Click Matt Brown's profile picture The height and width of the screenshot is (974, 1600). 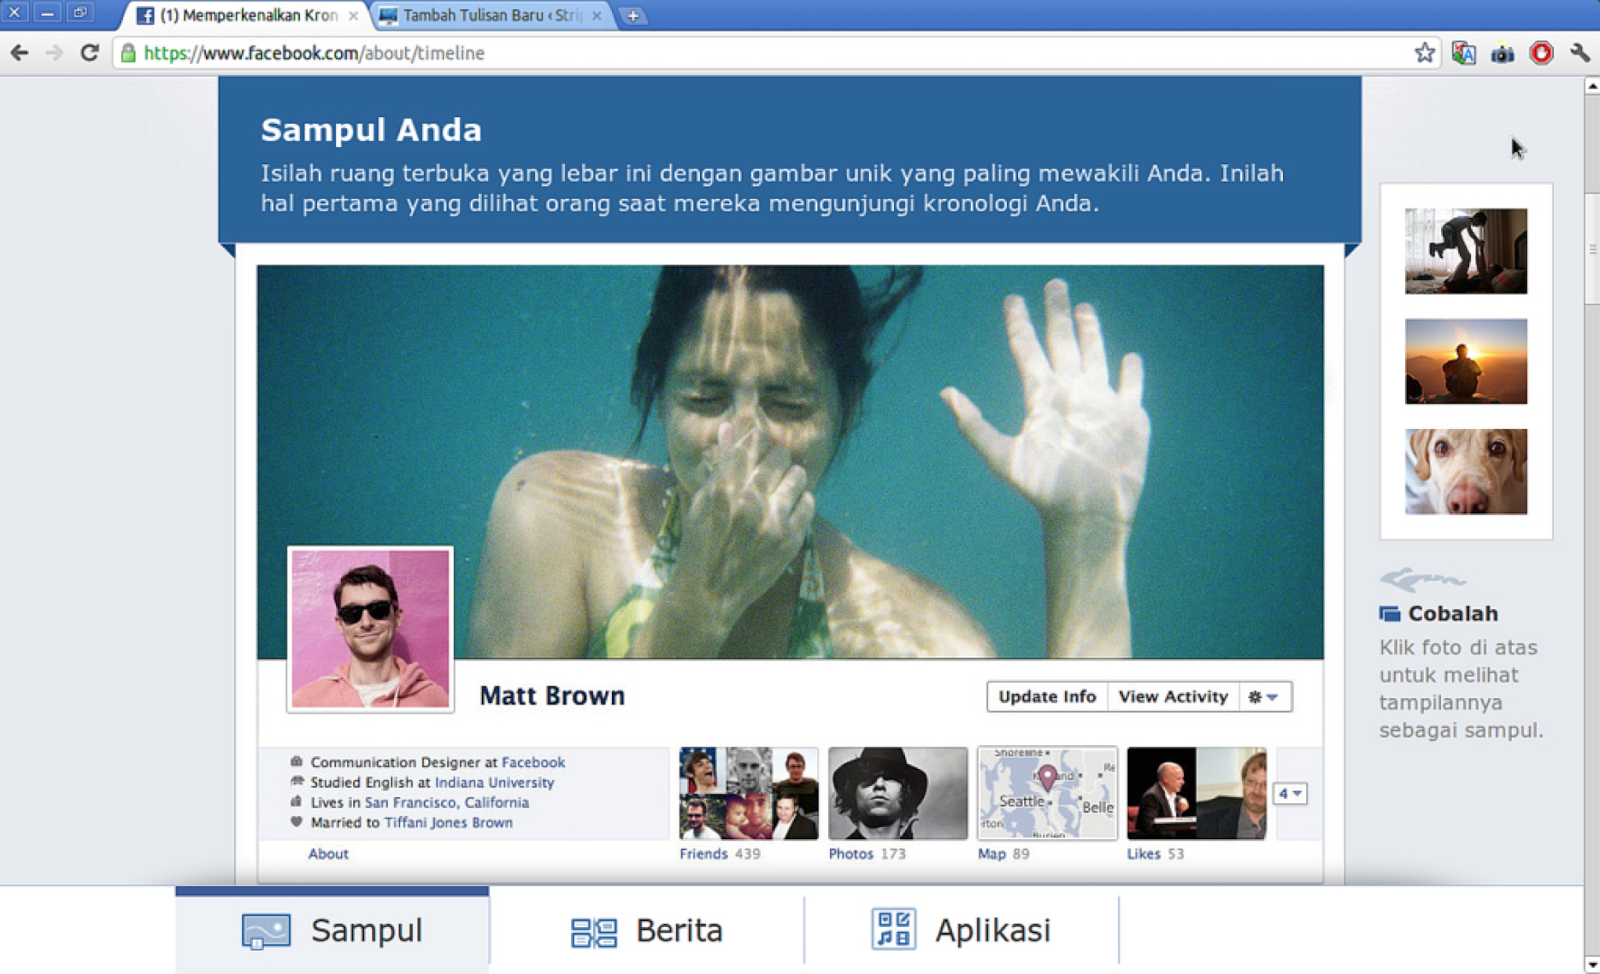click(370, 629)
